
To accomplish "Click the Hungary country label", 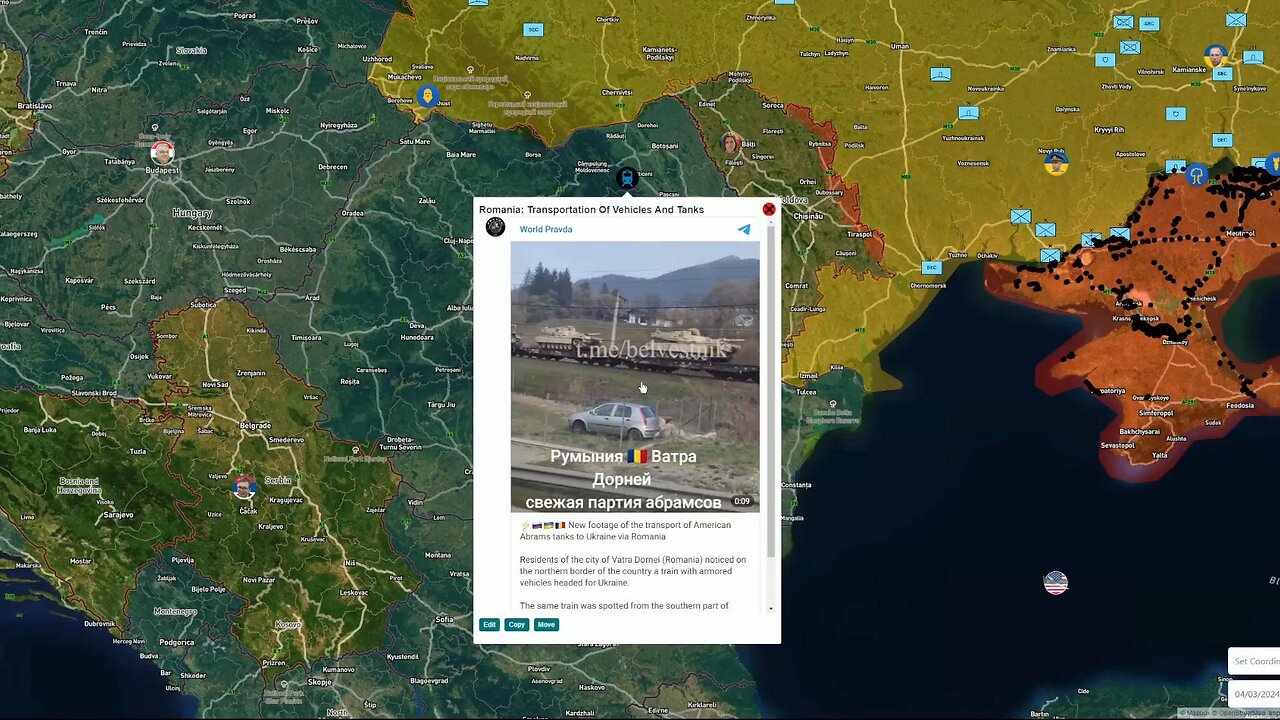I will click(x=192, y=213).
